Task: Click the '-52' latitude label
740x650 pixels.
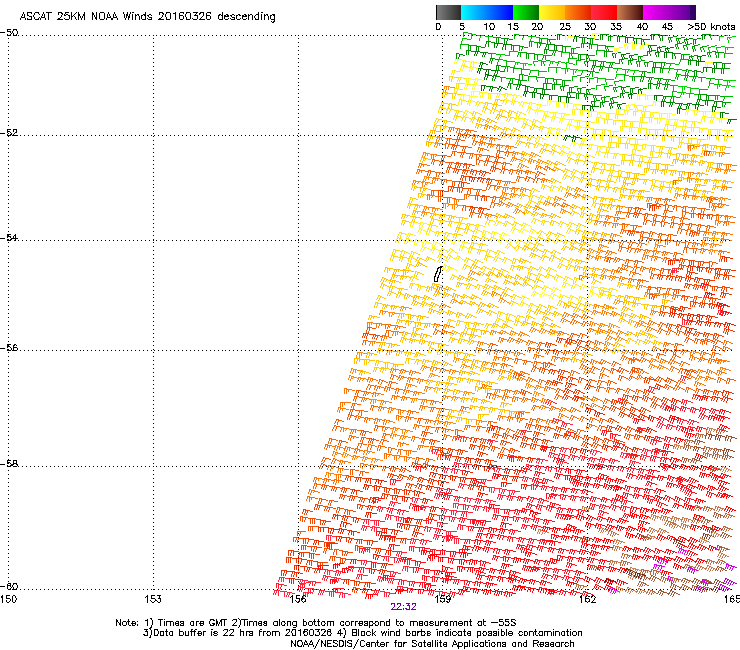Action: click(x=9, y=133)
